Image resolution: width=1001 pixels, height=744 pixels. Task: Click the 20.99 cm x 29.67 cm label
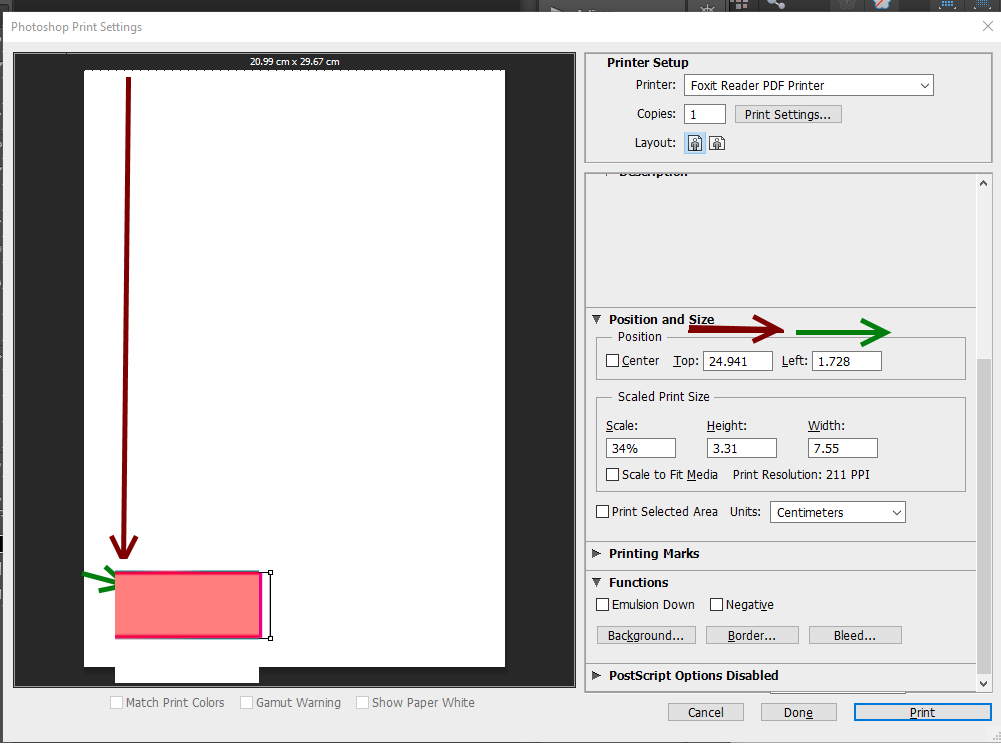tap(294, 62)
